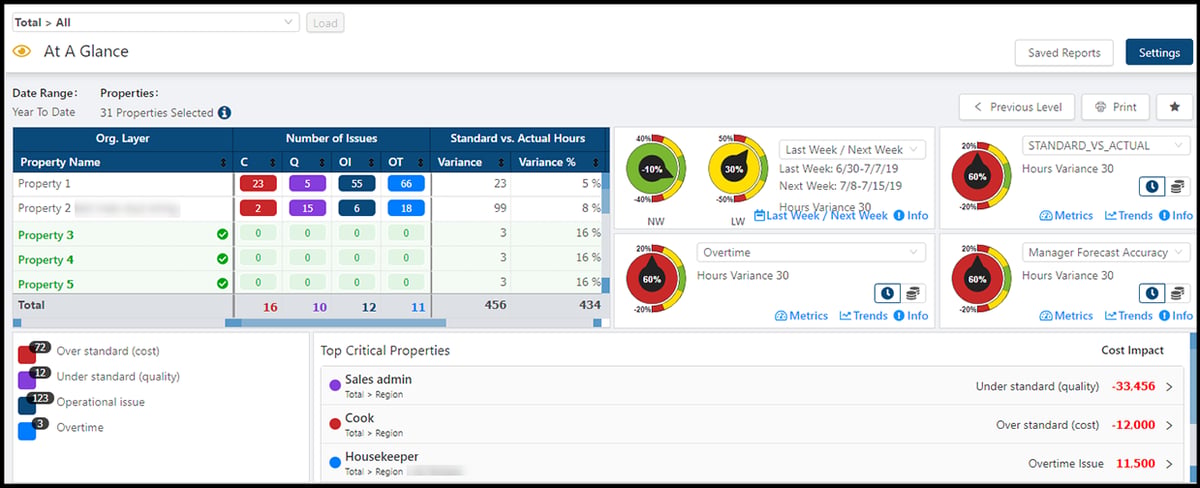Toggle the coins cost view in STANDARD_VS_ACTUAL panel

1176,186
